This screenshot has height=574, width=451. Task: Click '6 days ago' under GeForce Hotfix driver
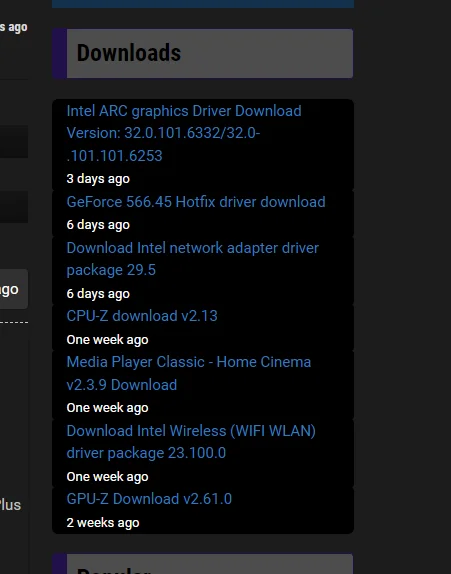click(98, 225)
